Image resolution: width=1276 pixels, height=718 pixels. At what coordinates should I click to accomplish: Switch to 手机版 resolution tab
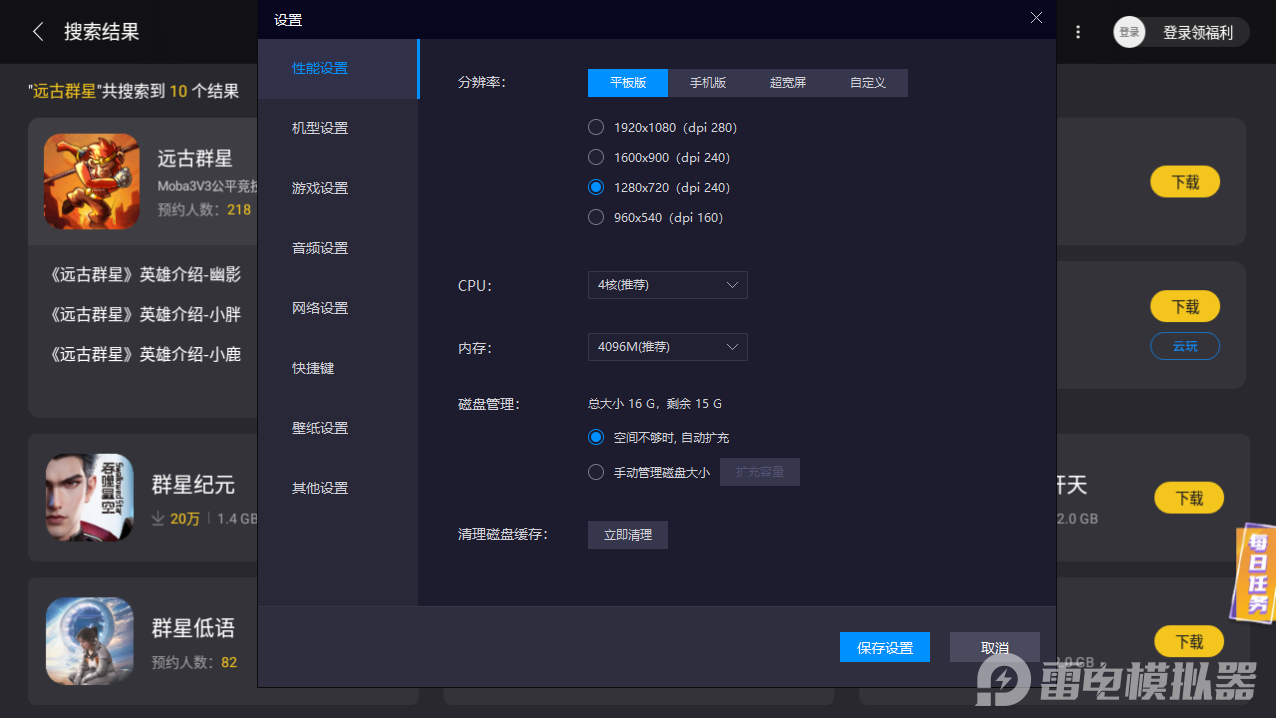tap(708, 83)
